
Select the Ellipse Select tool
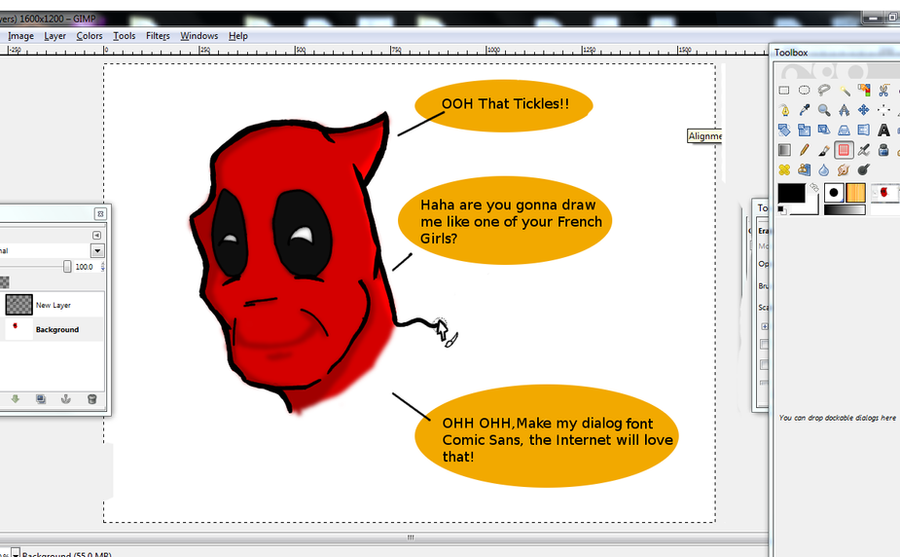pos(804,90)
